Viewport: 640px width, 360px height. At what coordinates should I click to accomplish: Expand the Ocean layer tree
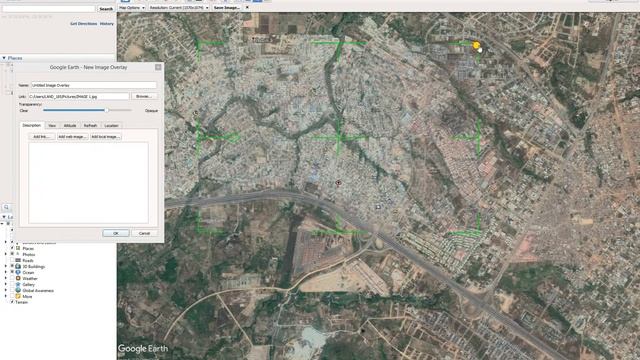click(6, 272)
